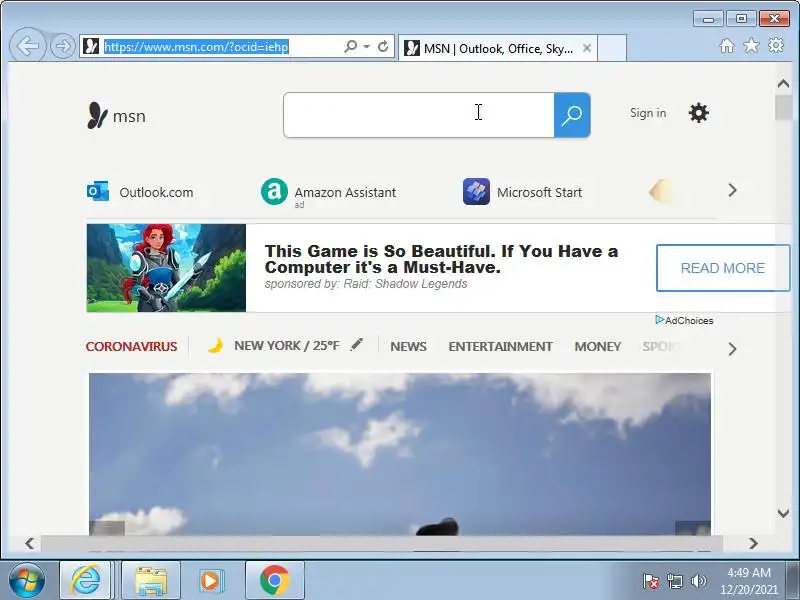The height and width of the screenshot is (600, 800).
Task: Open the NEWS category
Action: pyautogui.click(x=408, y=346)
